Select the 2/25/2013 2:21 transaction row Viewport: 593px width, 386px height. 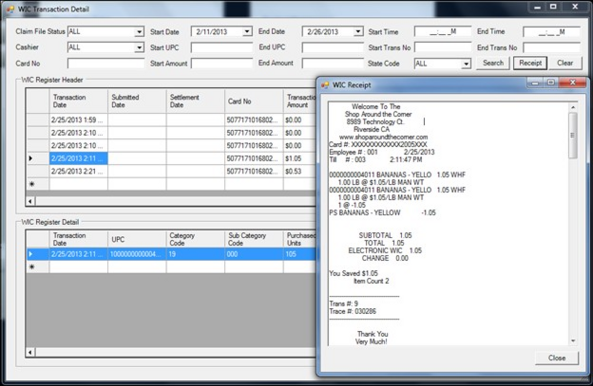pyautogui.click(x=171, y=171)
